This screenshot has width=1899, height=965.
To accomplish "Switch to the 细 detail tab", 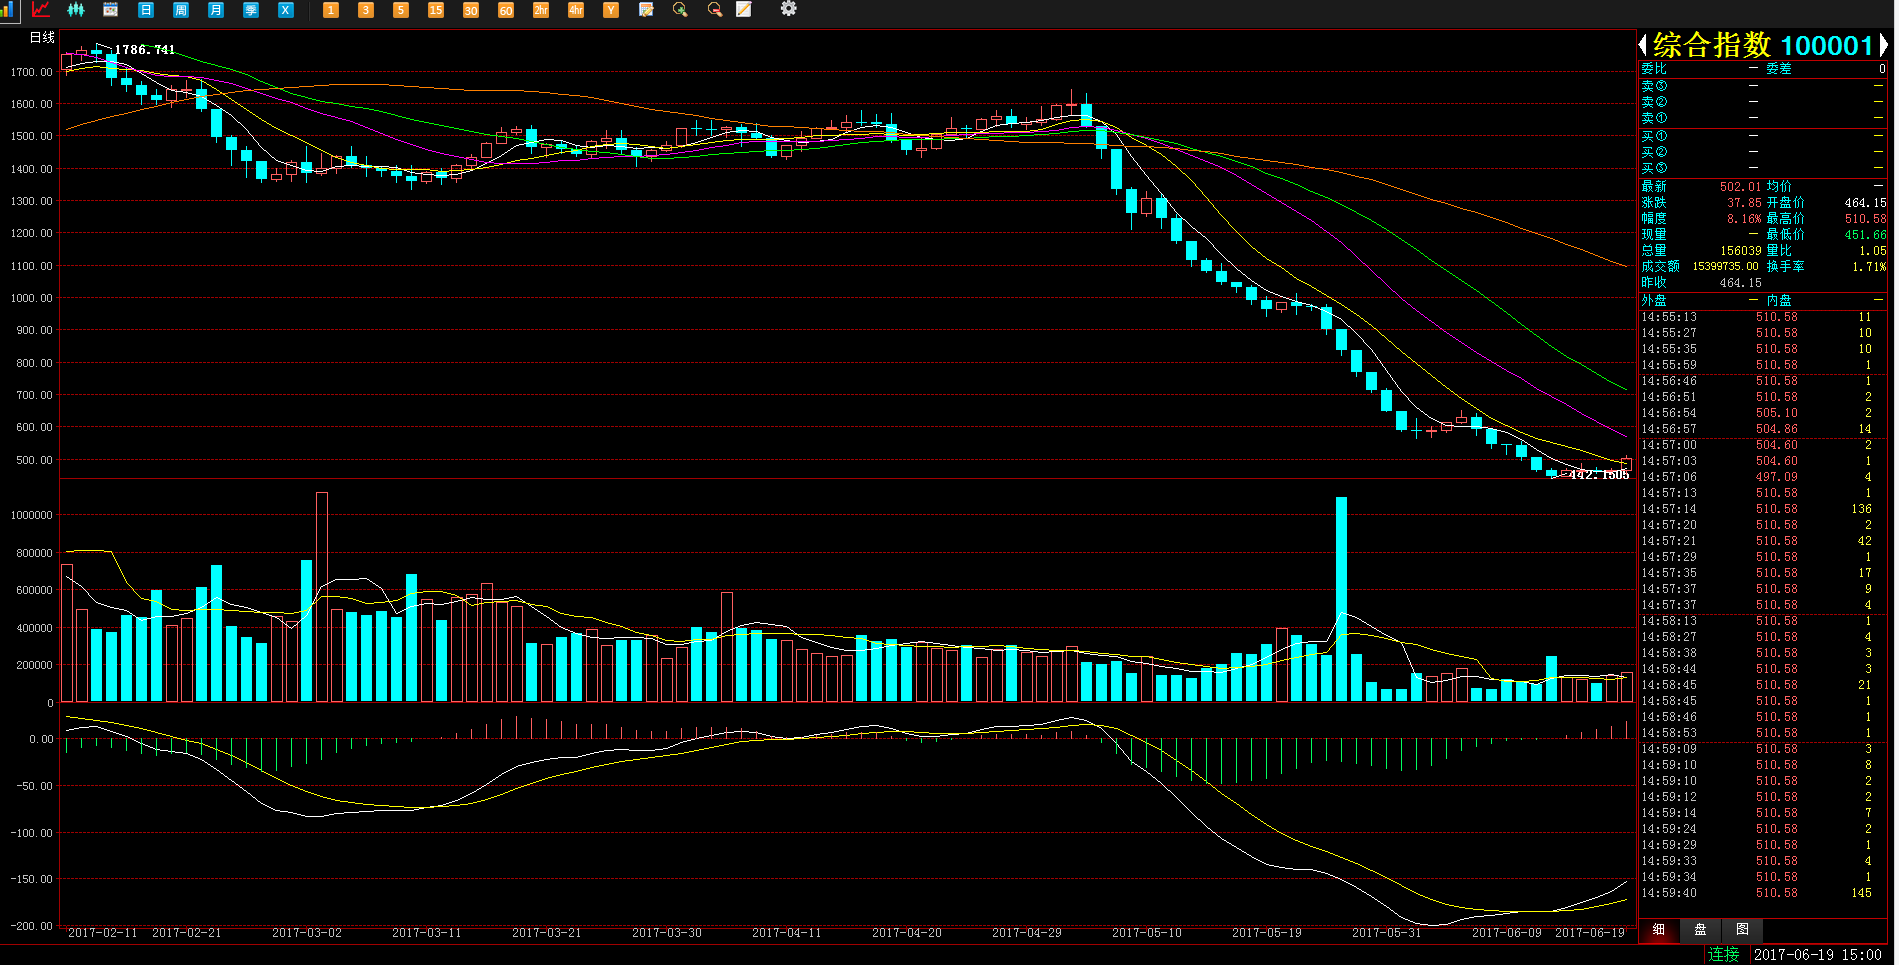I will (x=1659, y=930).
